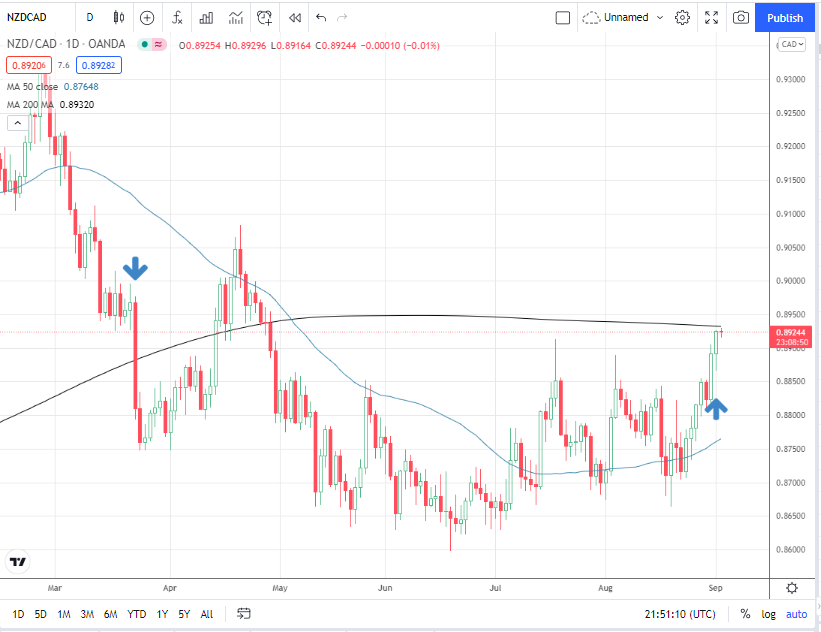The width and height of the screenshot is (821, 632).
Task: Toggle percent scale mode
Action: [x=745, y=614]
